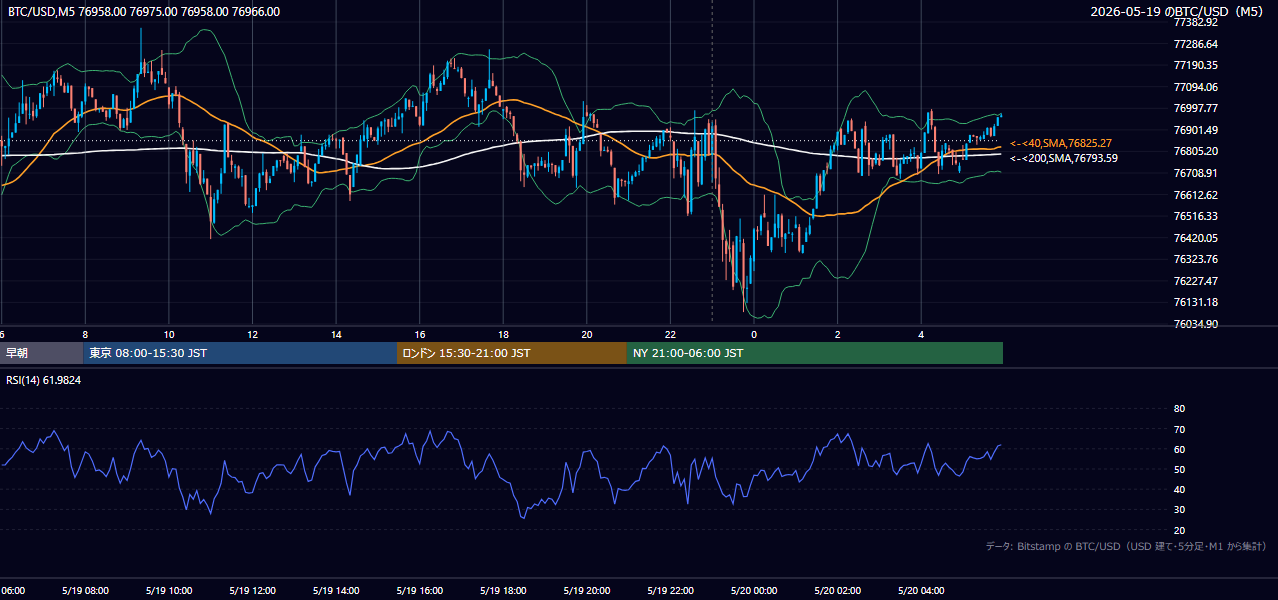Screen dimensions: 1278x600
Task: Click the 76708.91 price axis label
Action: [1196, 173]
